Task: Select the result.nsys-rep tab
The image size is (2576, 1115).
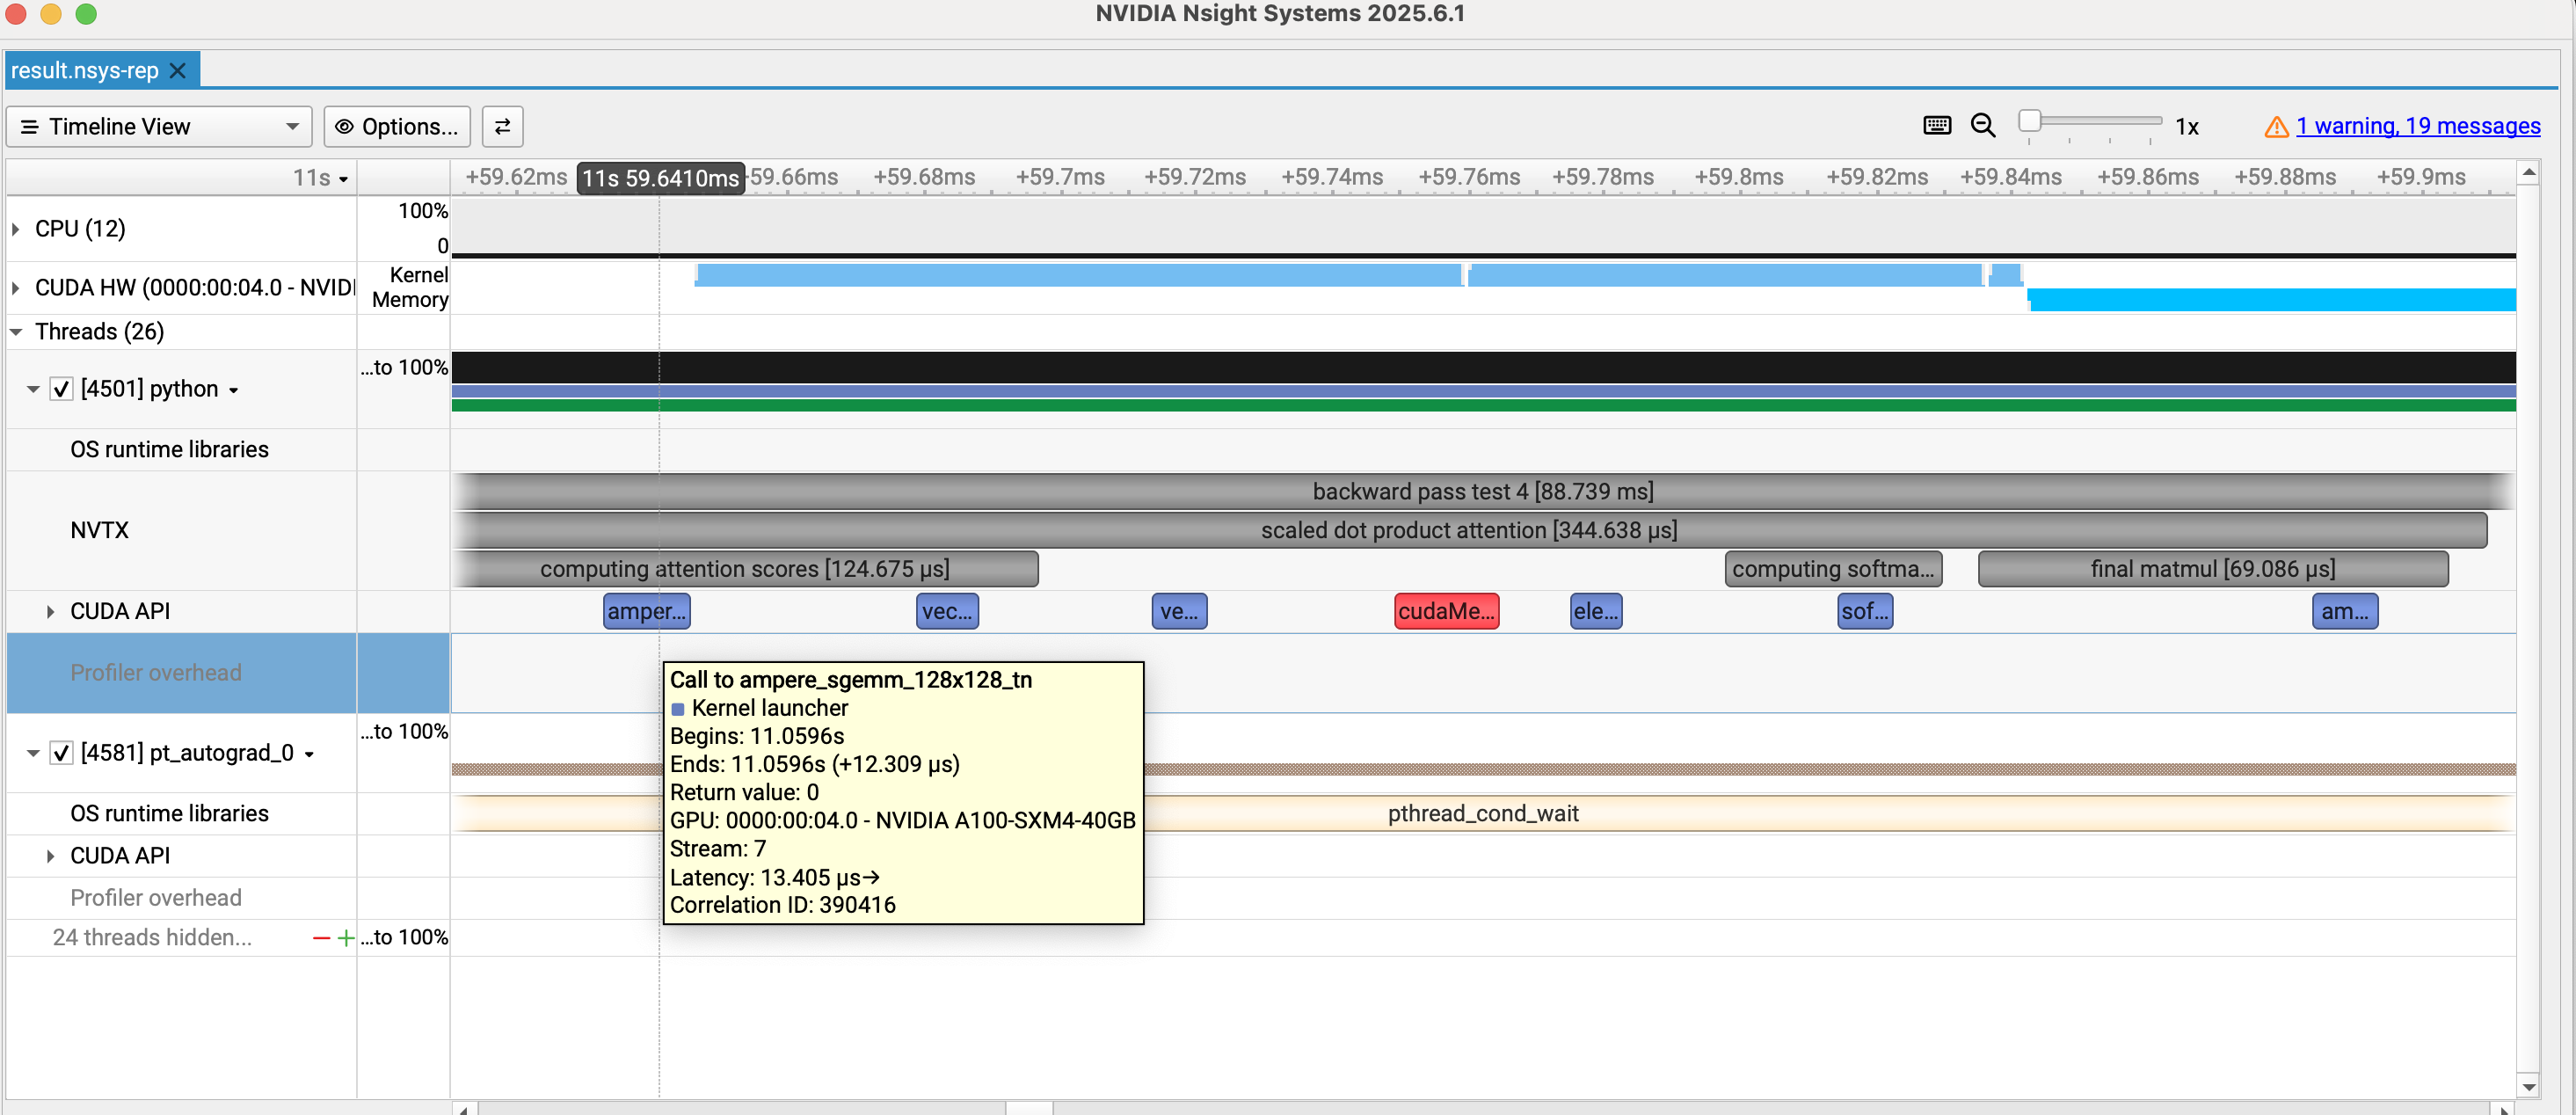Action: (x=85, y=71)
